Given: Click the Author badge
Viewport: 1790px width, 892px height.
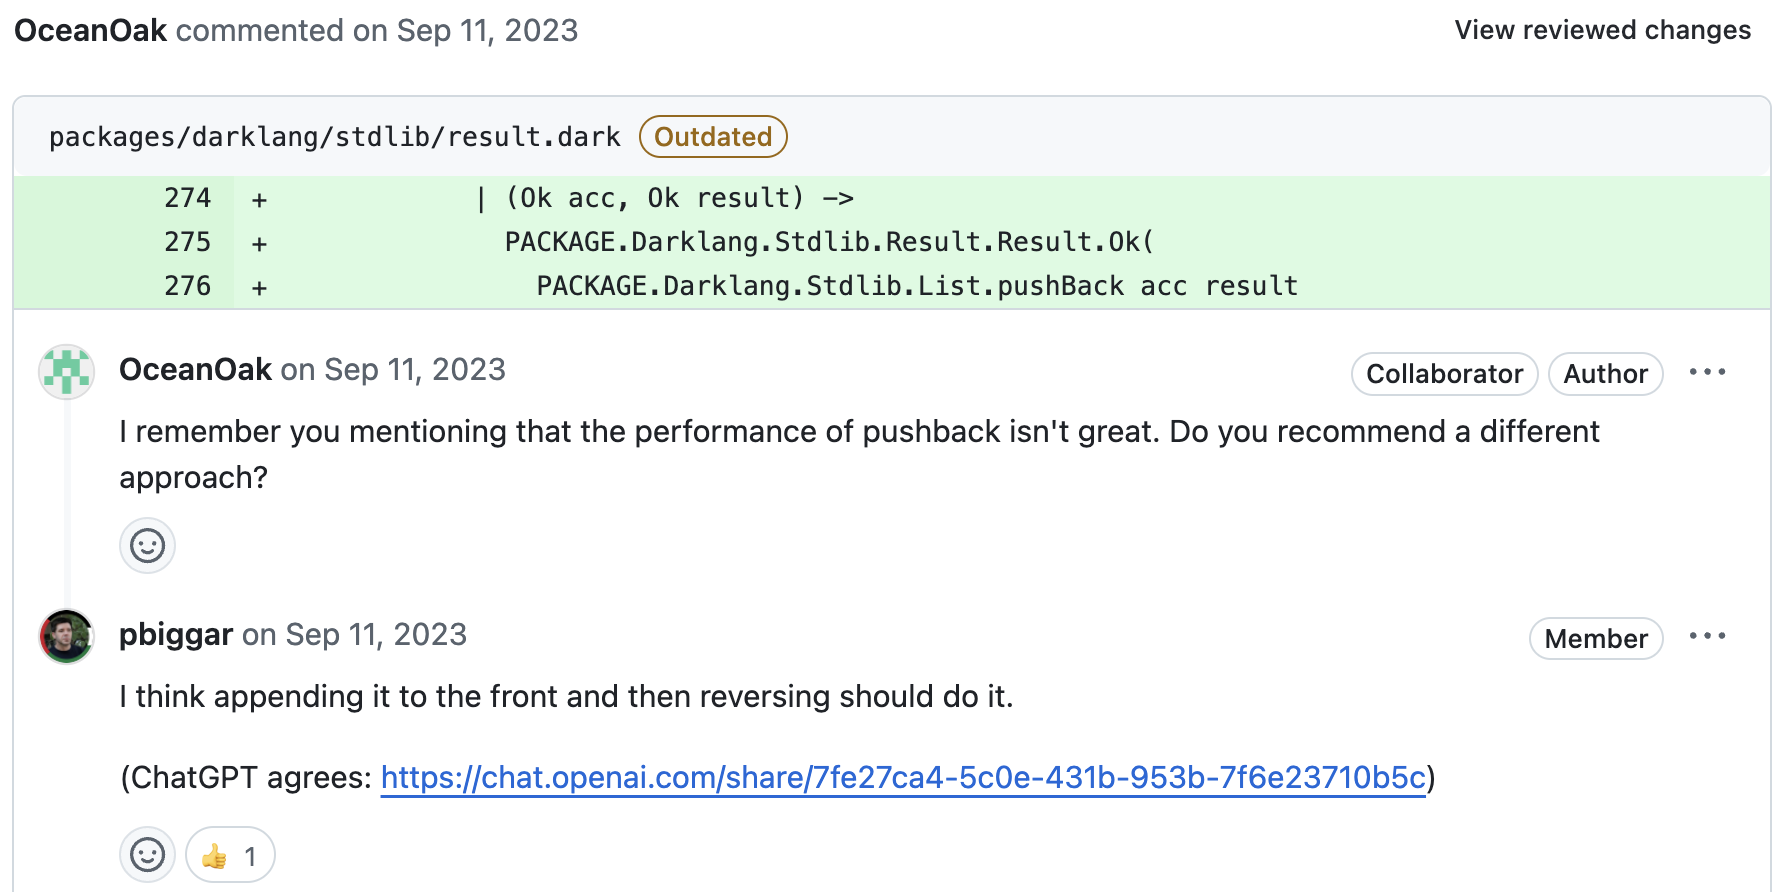Looking at the screenshot, I should coord(1605,374).
